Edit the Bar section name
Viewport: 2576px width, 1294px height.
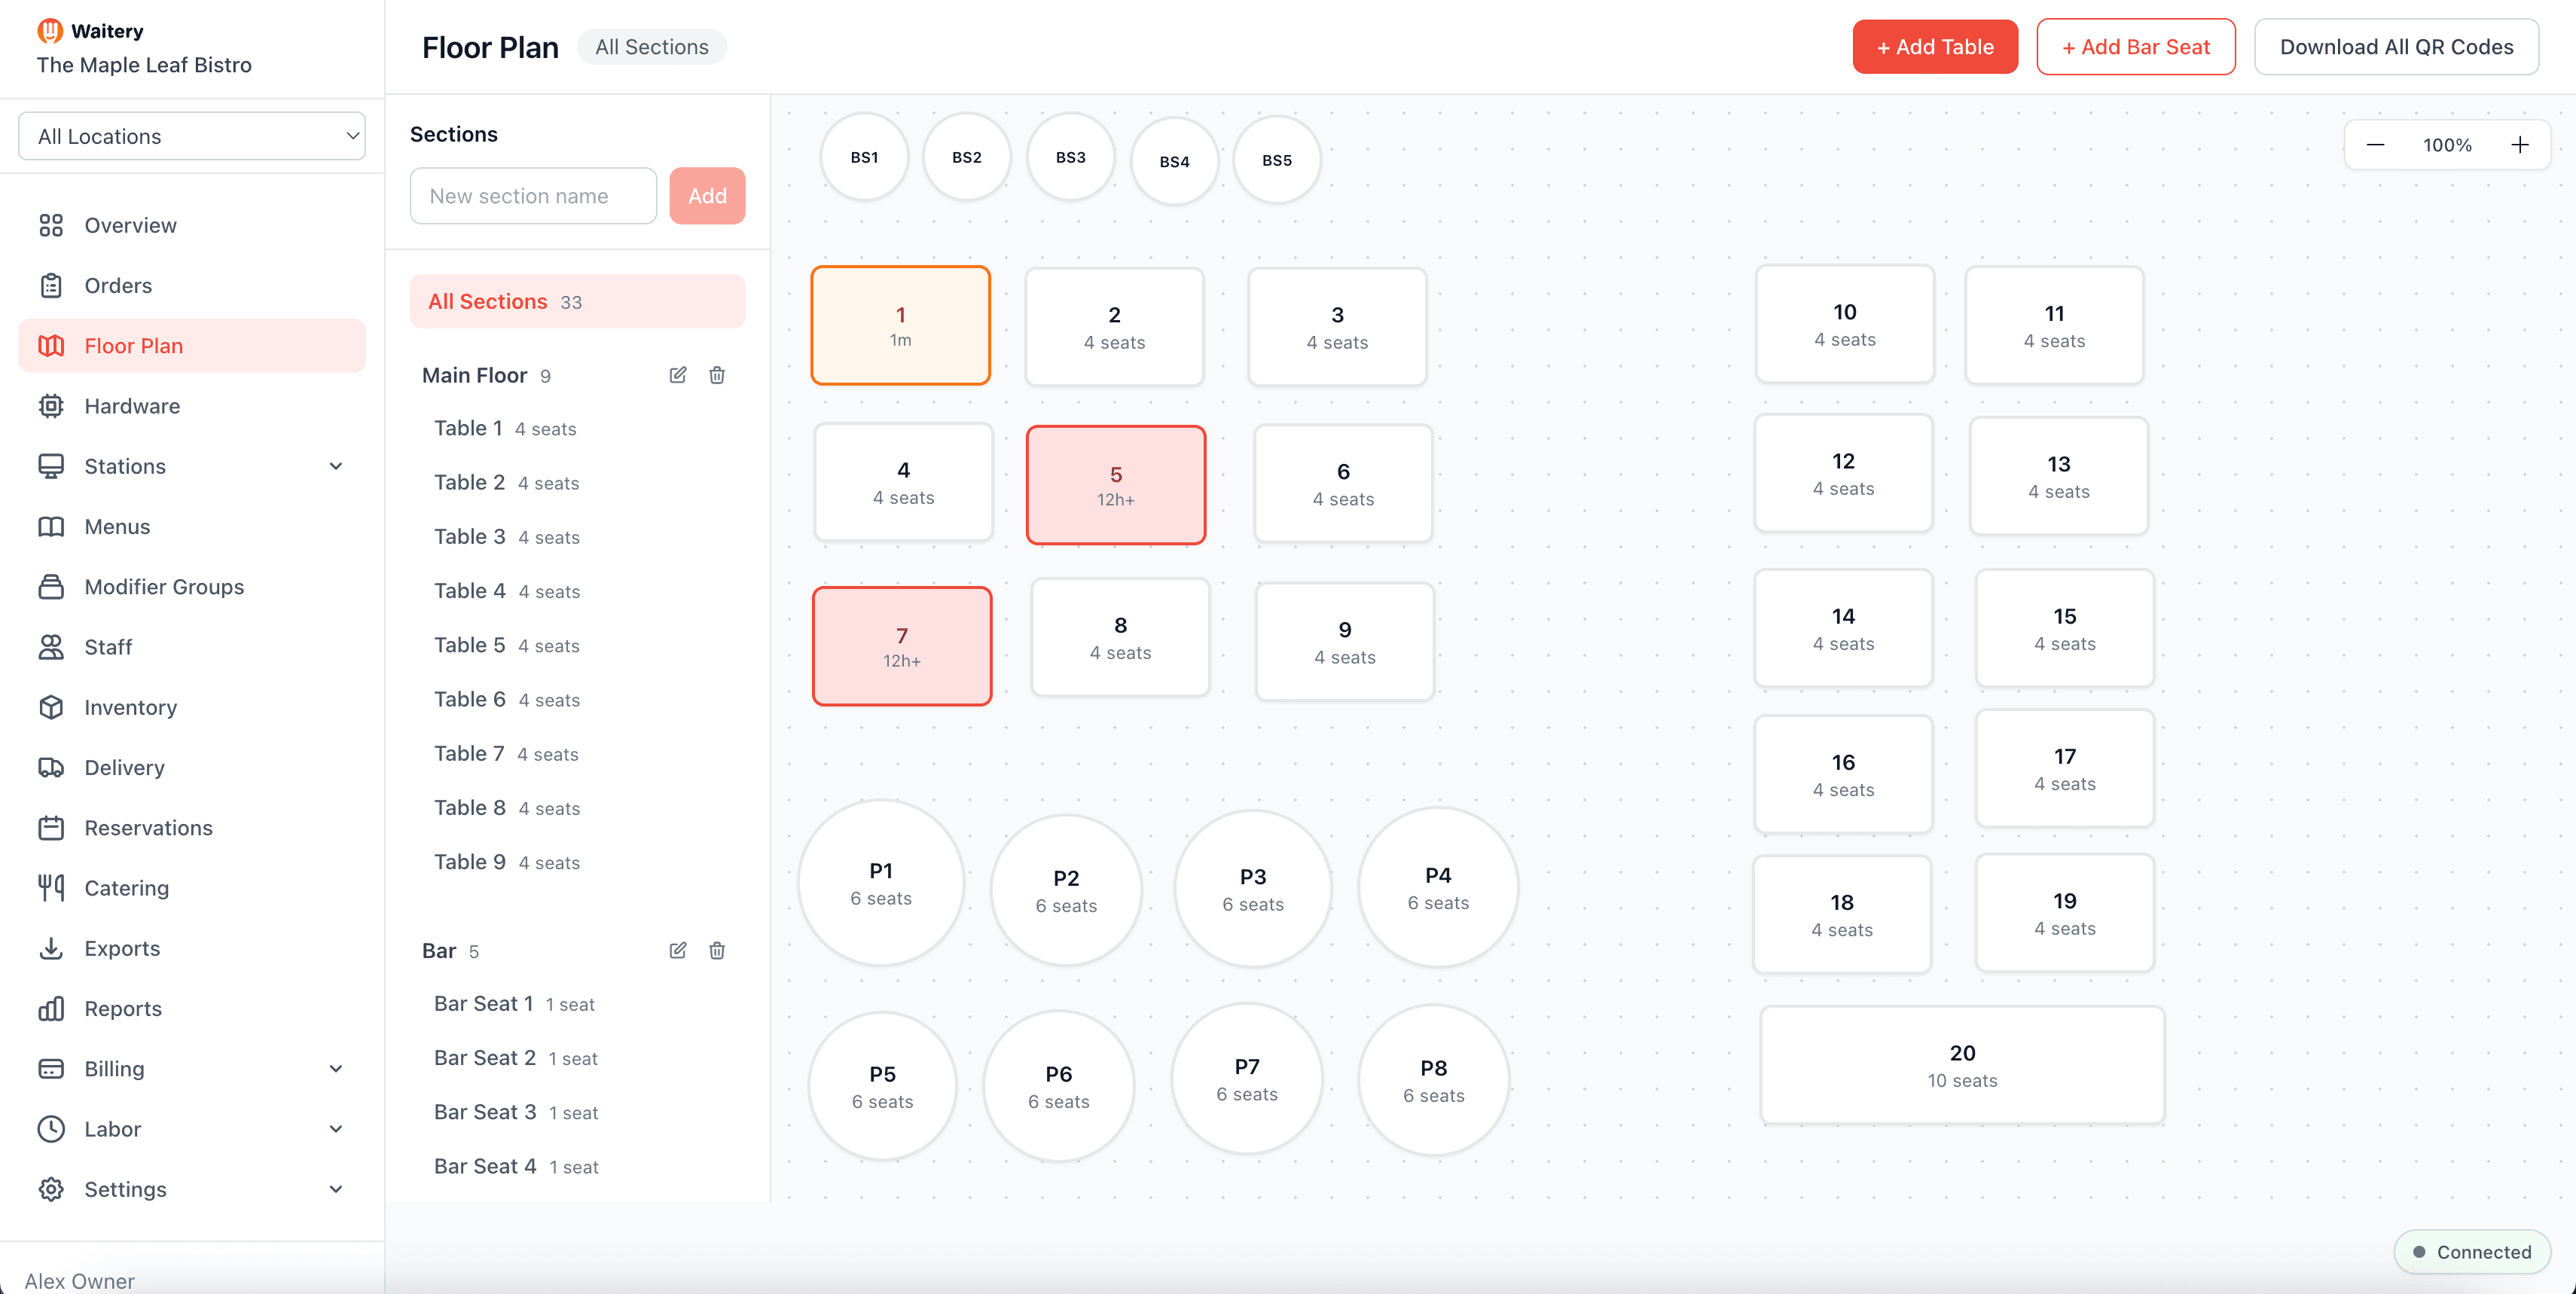pyautogui.click(x=678, y=950)
